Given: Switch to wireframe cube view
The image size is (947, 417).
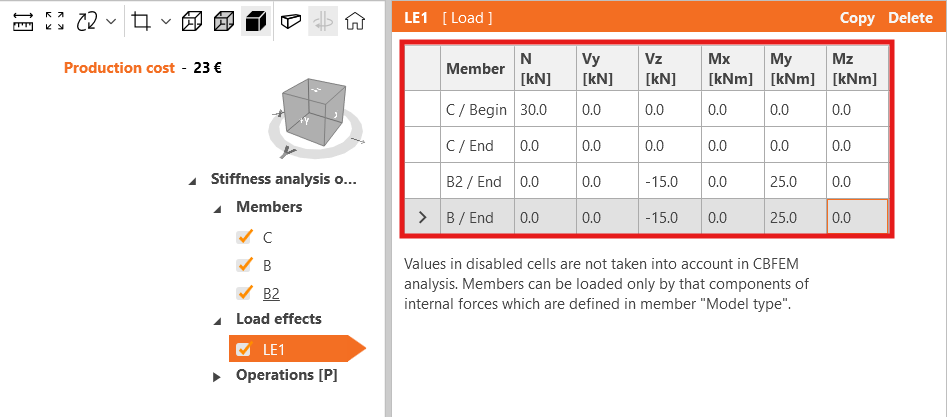Looking at the screenshot, I should click(x=192, y=20).
